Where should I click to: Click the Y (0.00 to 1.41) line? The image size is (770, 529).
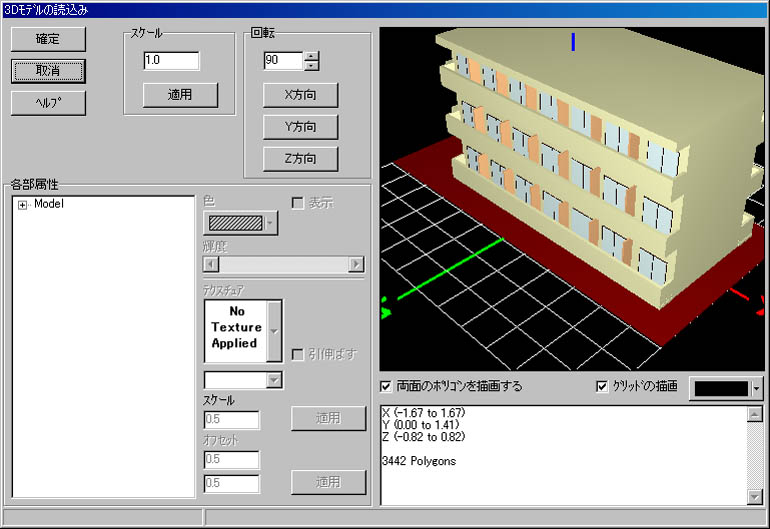click(x=420, y=425)
